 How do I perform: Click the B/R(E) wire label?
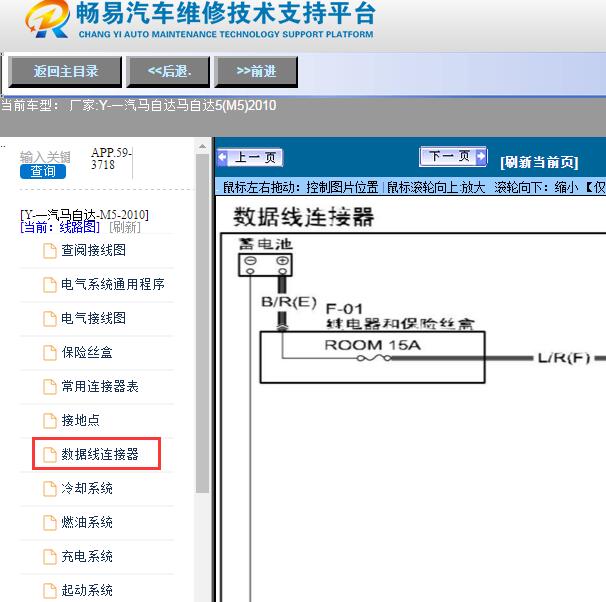click(289, 302)
